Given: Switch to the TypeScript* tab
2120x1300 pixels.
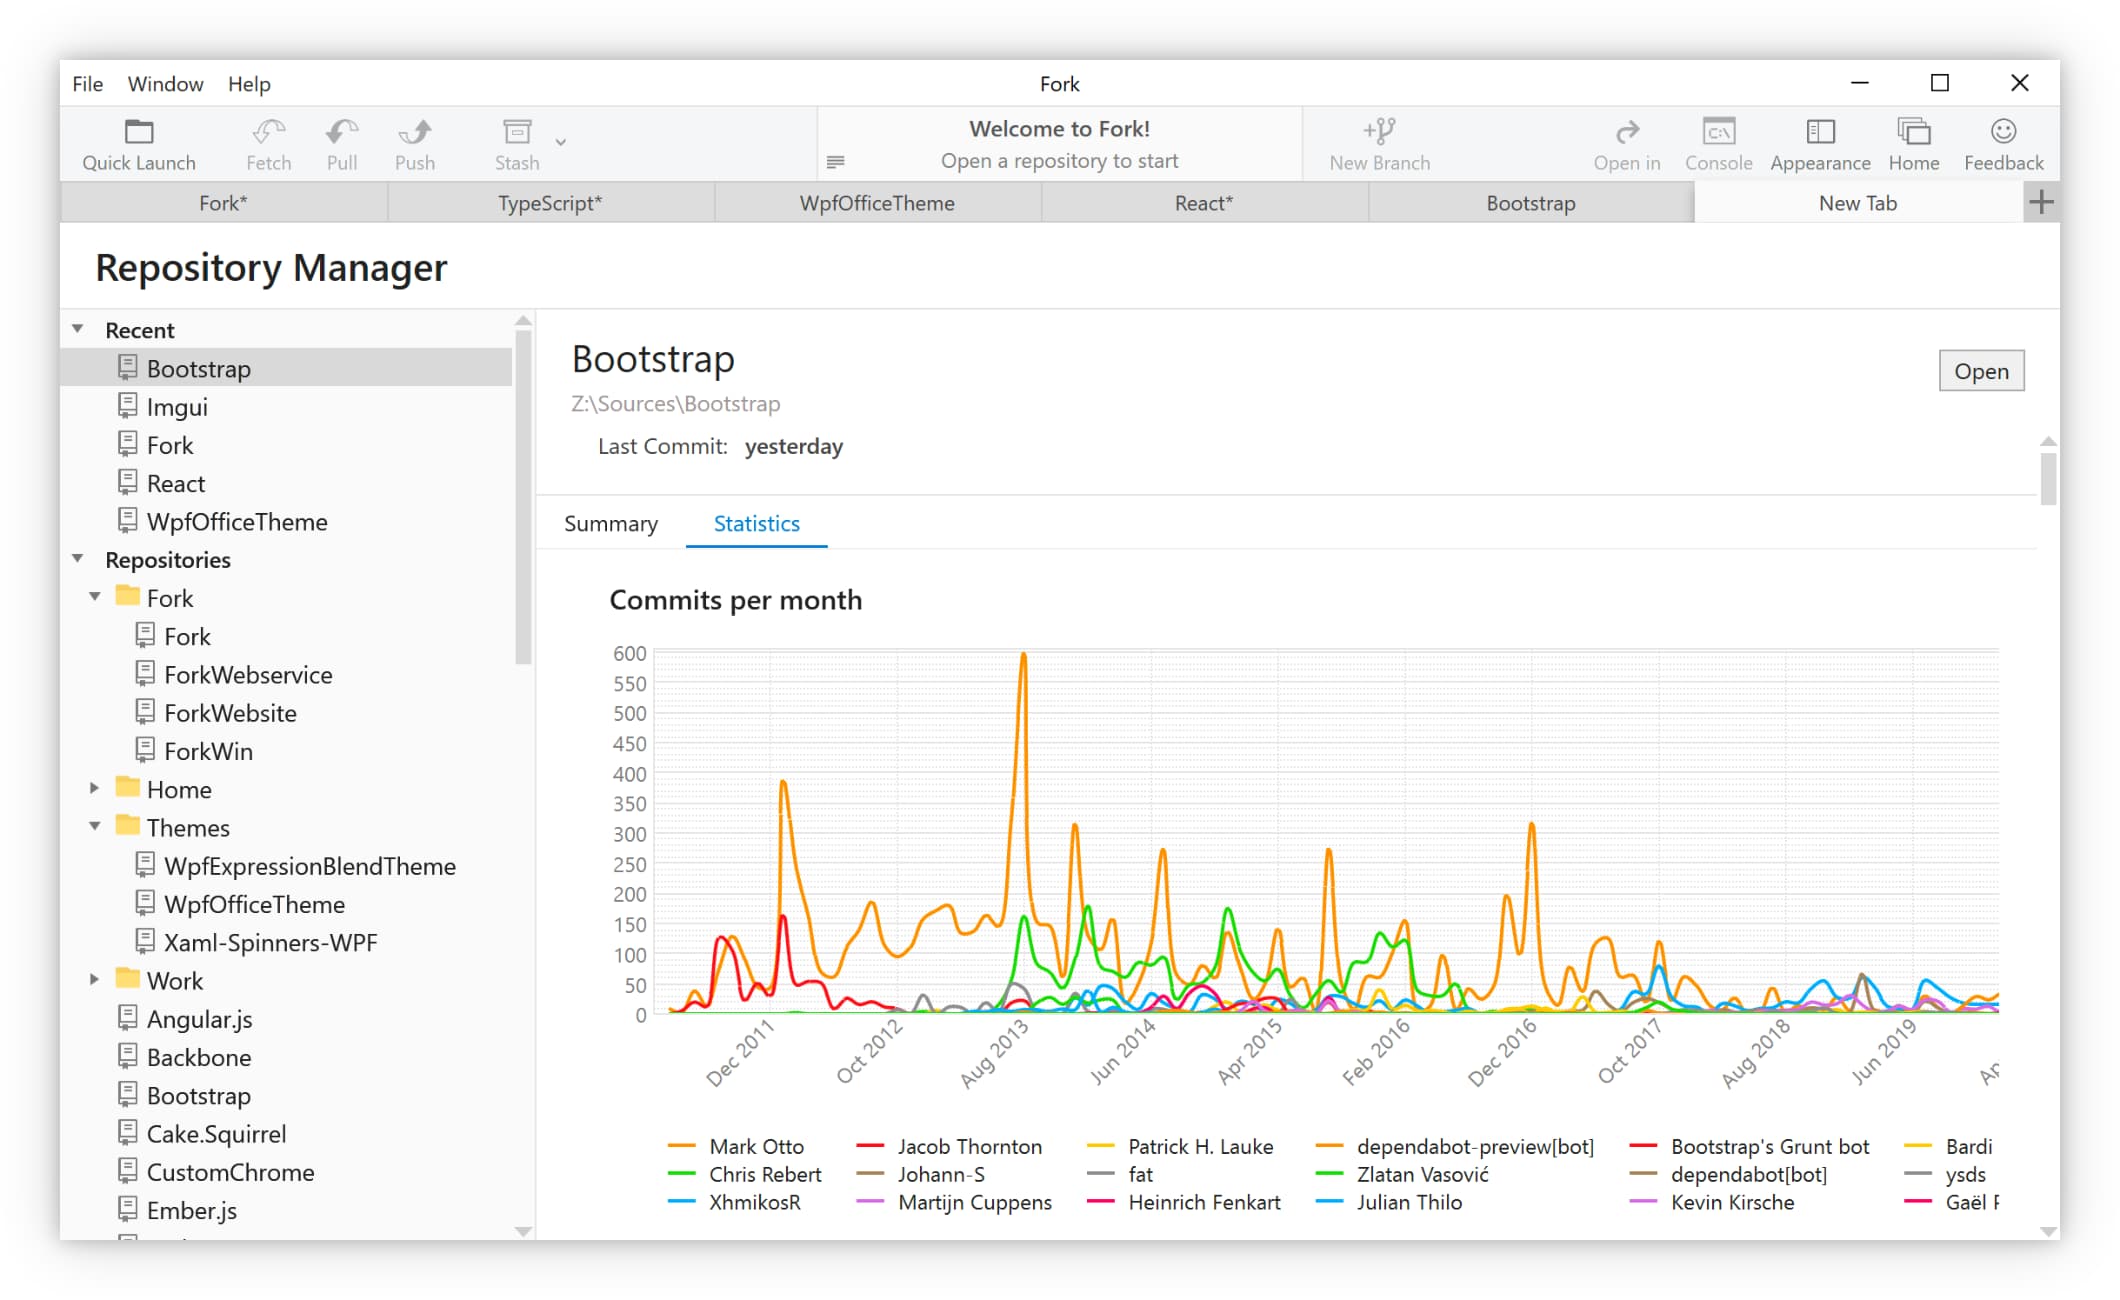Looking at the screenshot, I should pos(551,203).
